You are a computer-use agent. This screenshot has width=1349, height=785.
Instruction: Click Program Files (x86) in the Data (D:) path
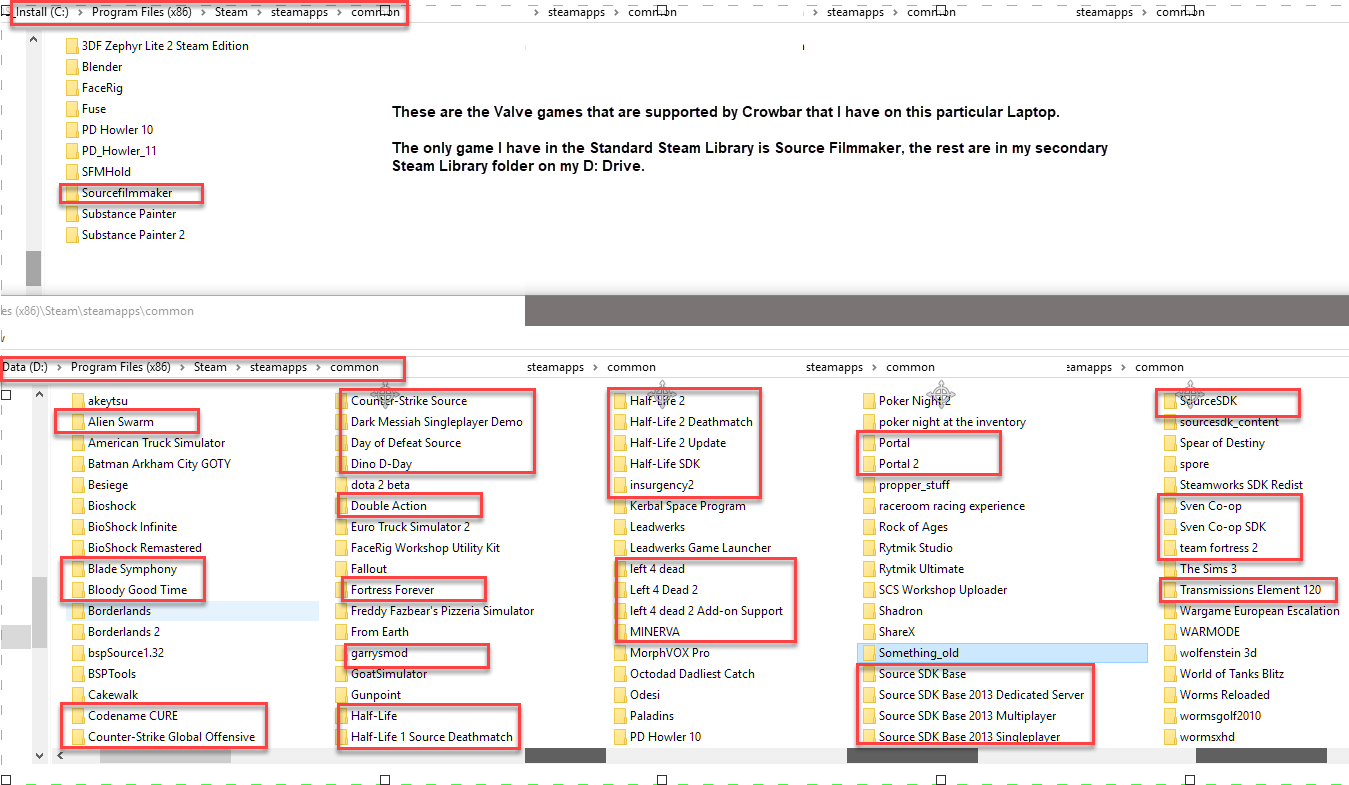click(x=122, y=368)
